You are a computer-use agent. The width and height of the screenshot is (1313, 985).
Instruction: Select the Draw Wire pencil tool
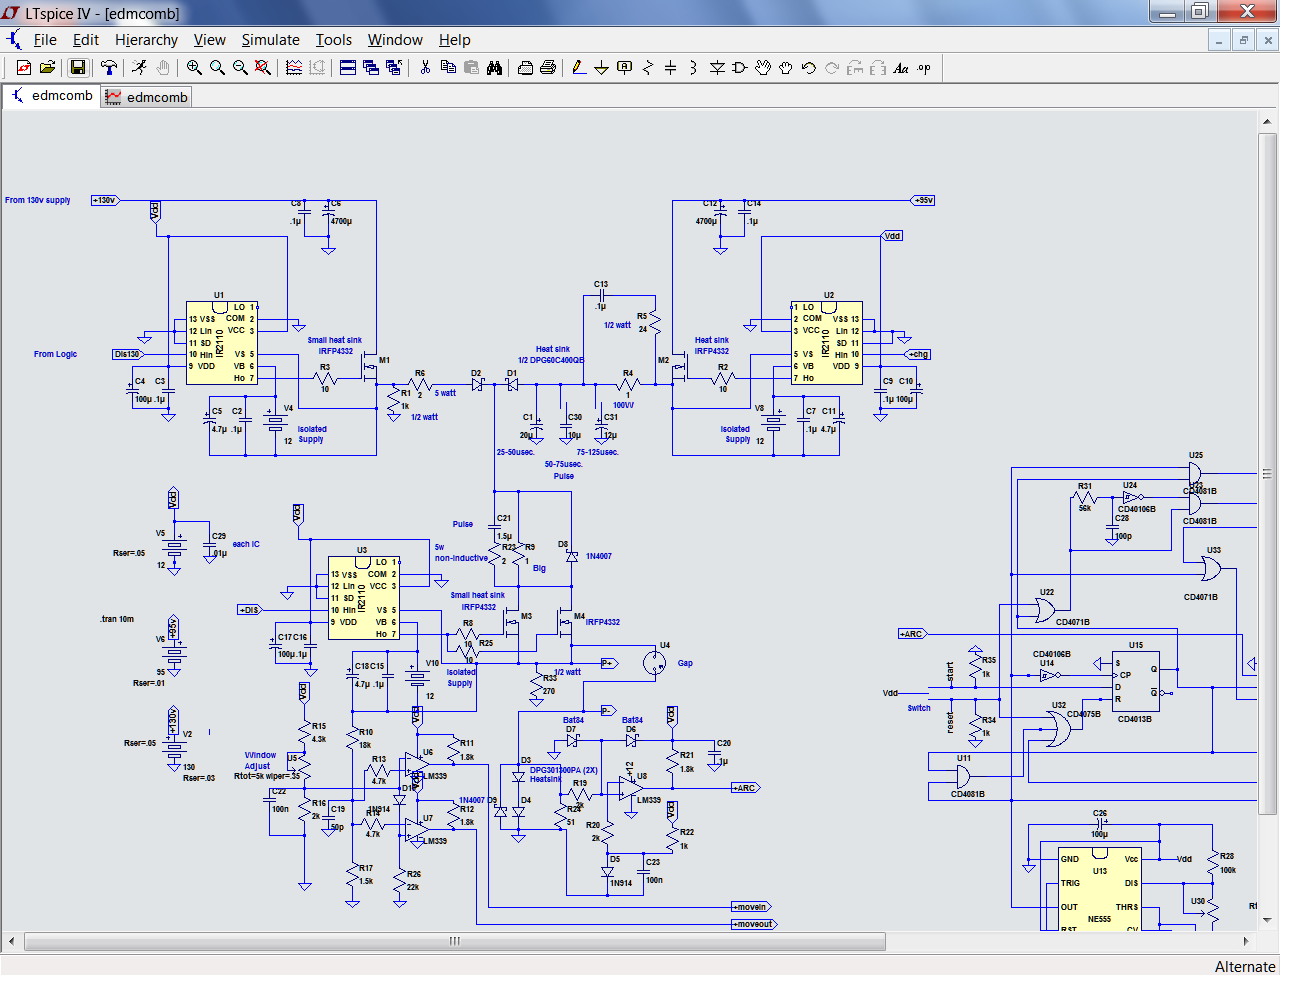[578, 67]
